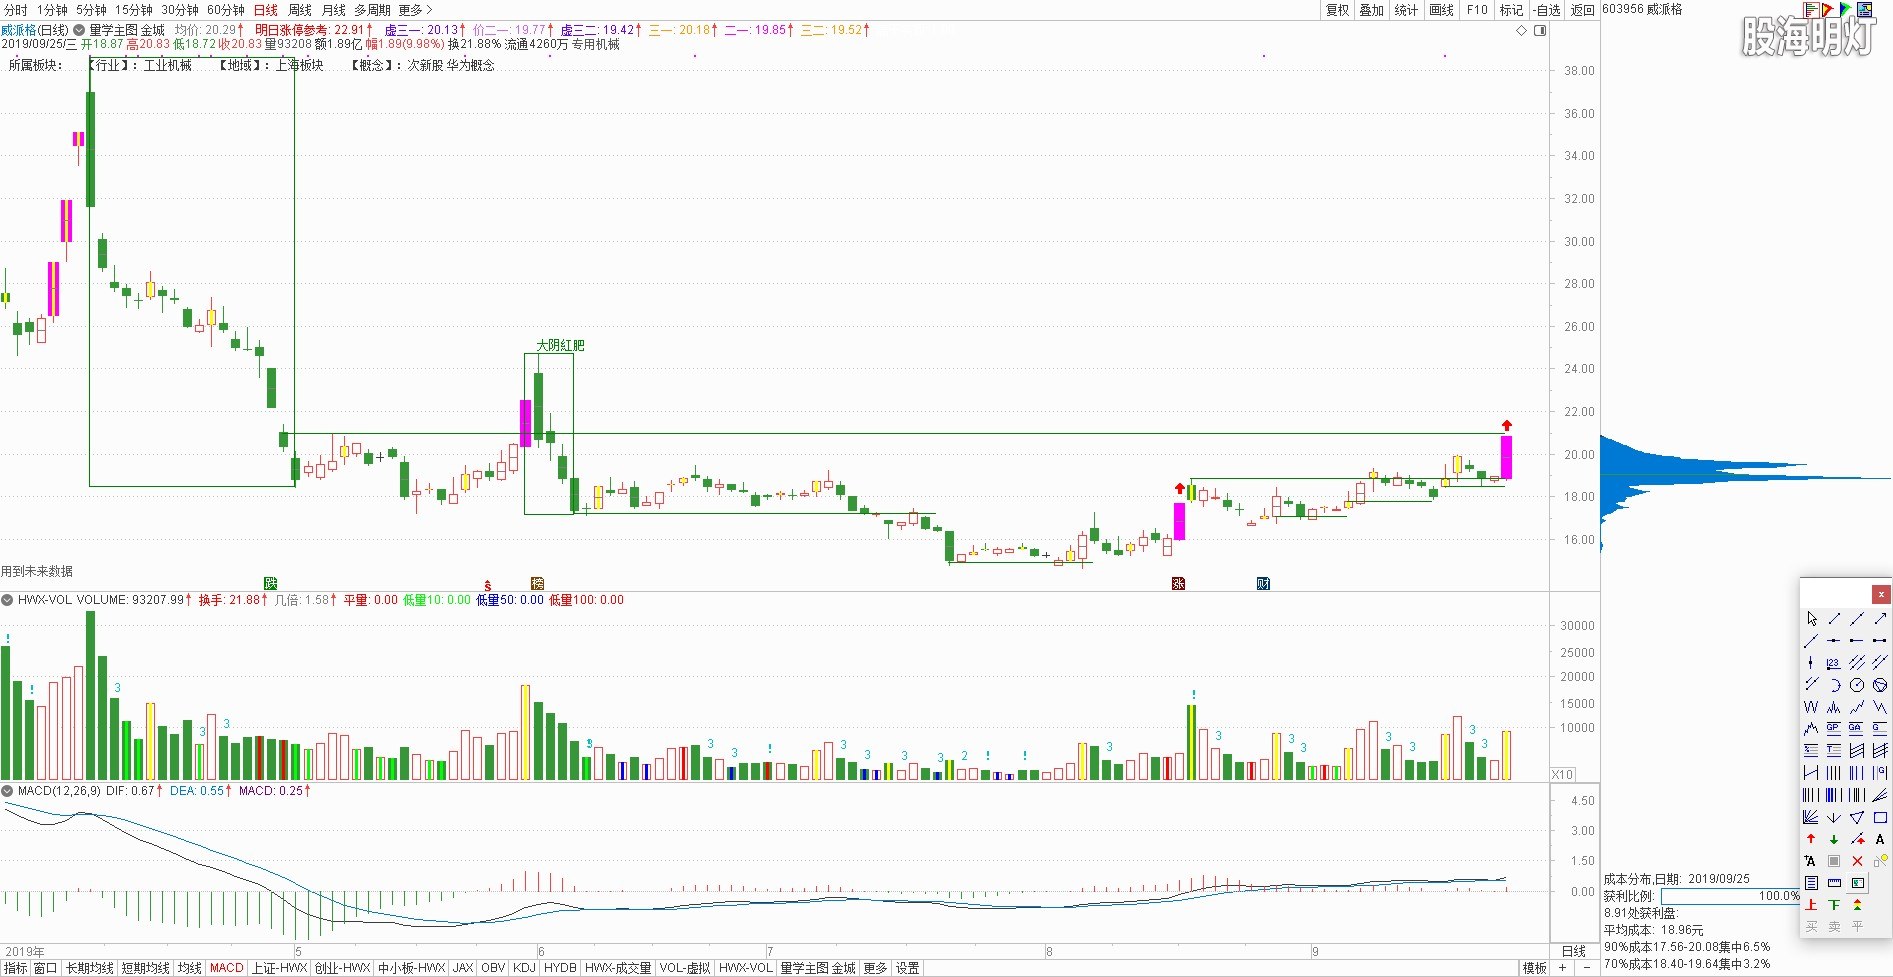Select the triangle drawing tool

[1857, 817]
